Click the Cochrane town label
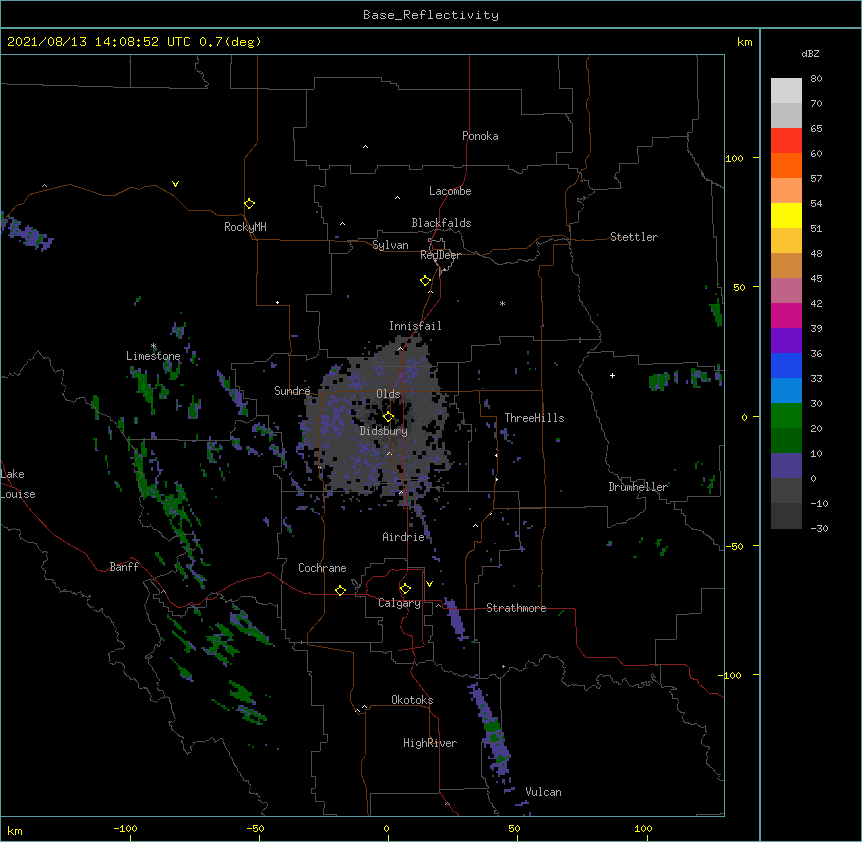Image resolution: width=862 pixels, height=842 pixels. click(x=322, y=568)
